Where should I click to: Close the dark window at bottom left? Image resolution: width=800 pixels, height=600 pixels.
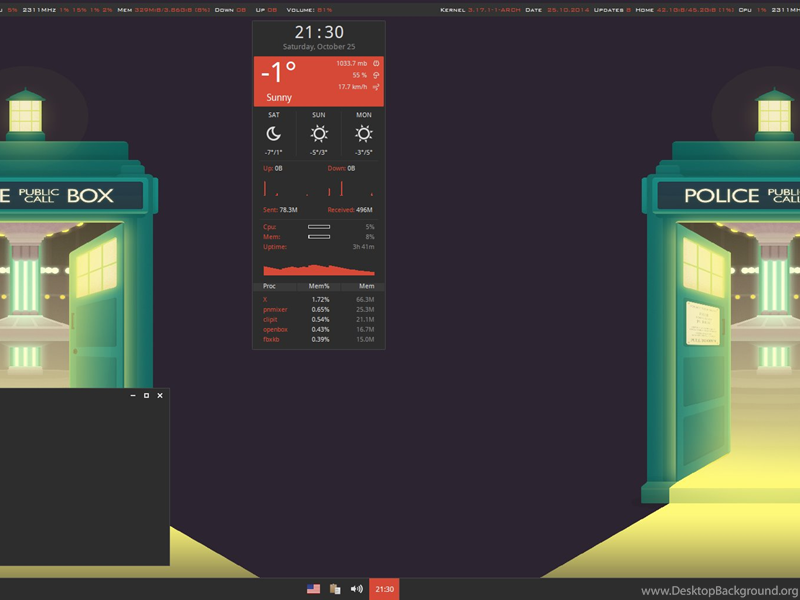pyautogui.click(x=160, y=396)
